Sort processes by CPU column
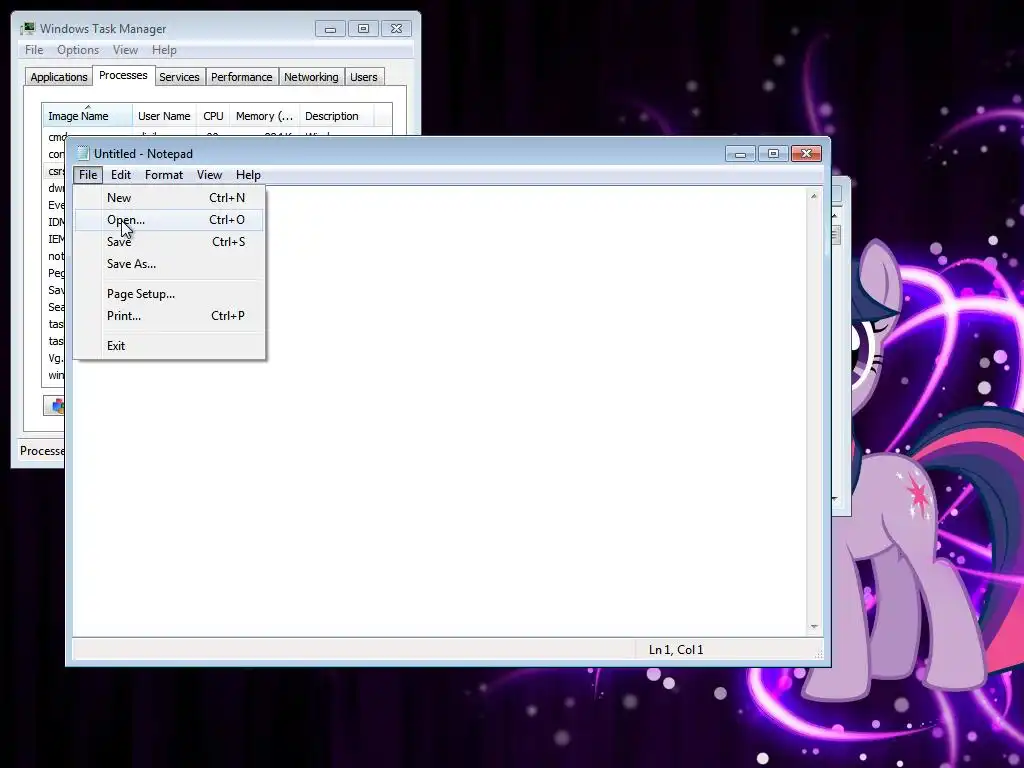Image resolution: width=1024 pixels, height=768 pixels. [x=214, y=116]
